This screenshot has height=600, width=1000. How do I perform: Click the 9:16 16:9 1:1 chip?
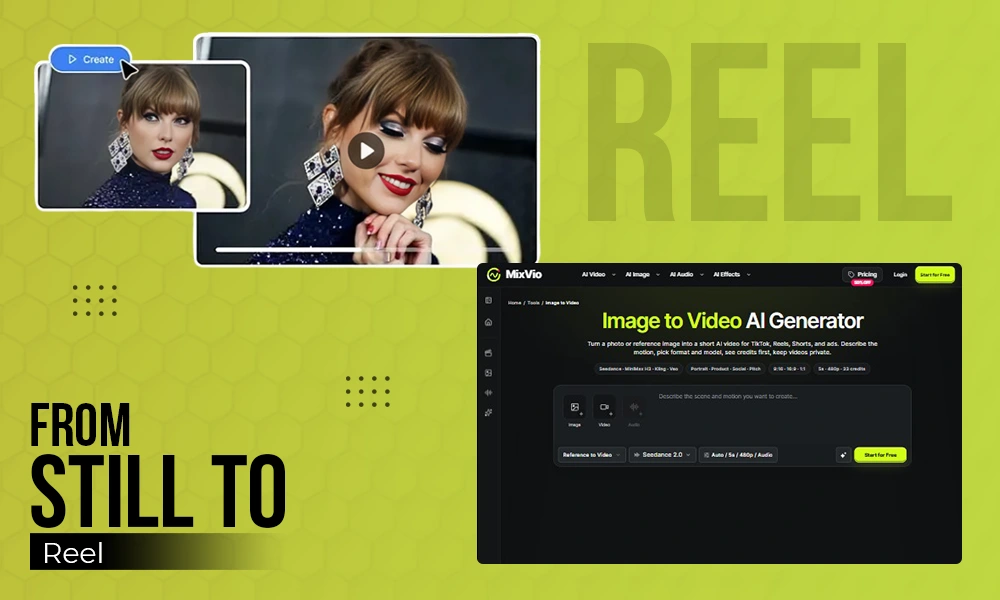[789, 369]
